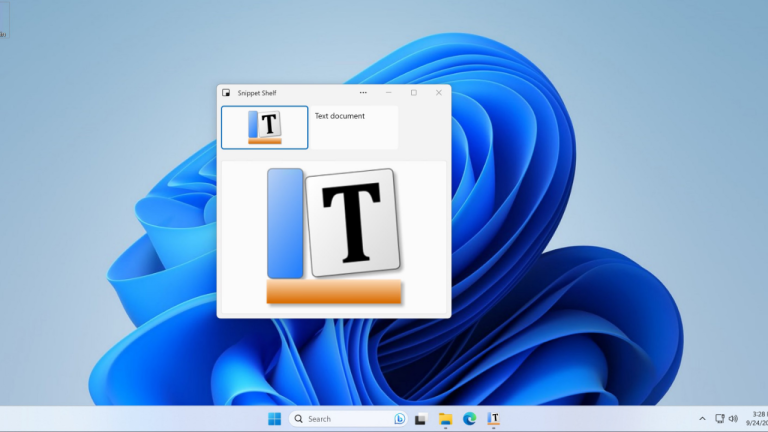Screen dimensions: 768x432
Task: Maximize the Snippet Shelf window
Action: tap(414, 93)
